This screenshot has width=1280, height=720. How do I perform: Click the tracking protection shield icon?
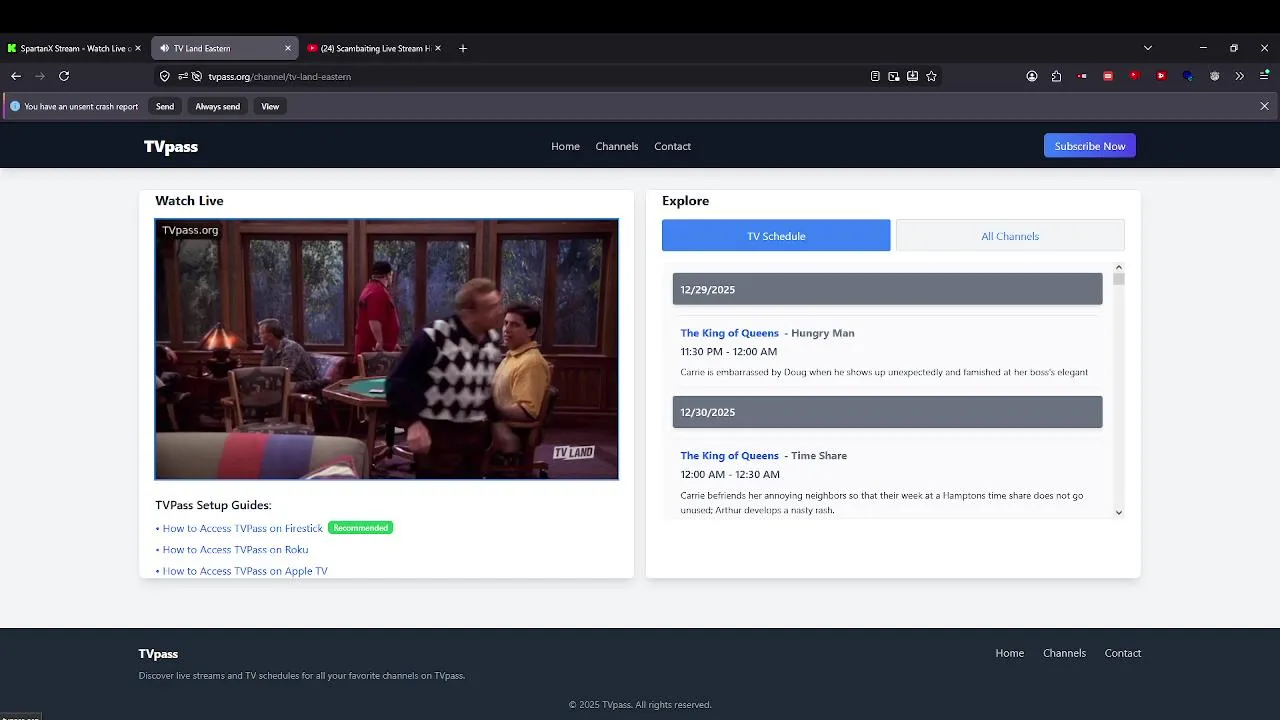point(165,76)
